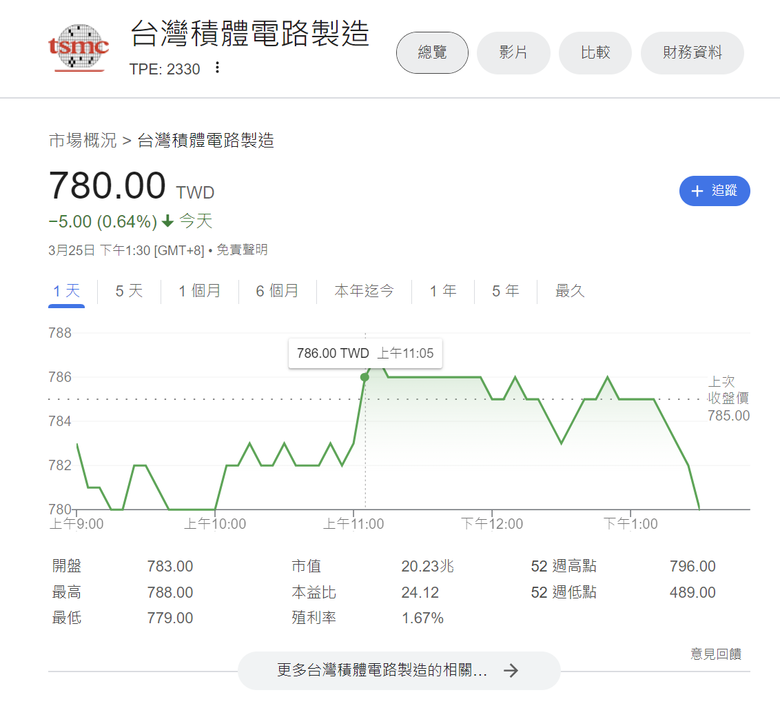Switch to the 5 年 chart range

(x=505, y=291)
